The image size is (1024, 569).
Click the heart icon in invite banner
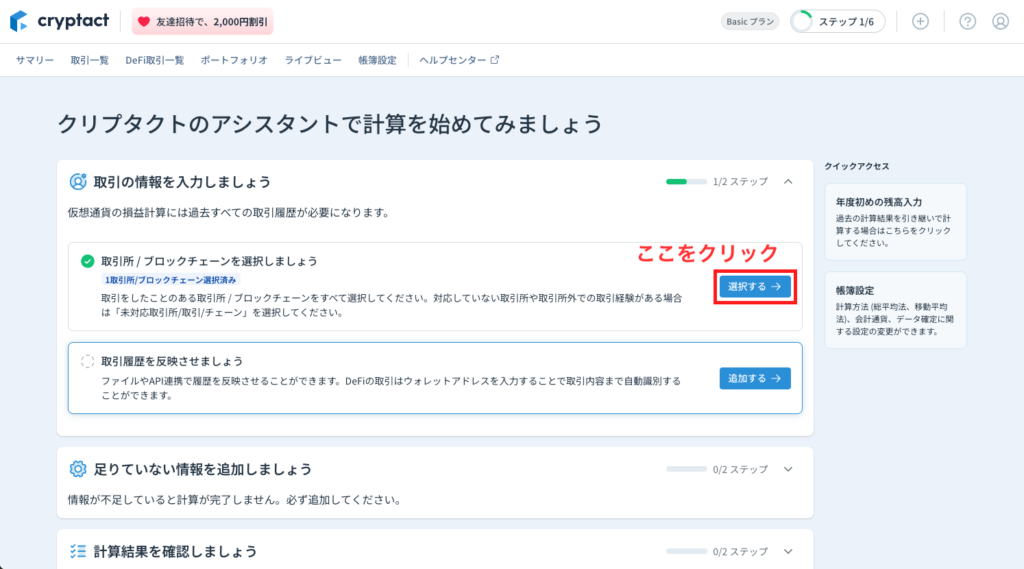(x=144, y=22)
